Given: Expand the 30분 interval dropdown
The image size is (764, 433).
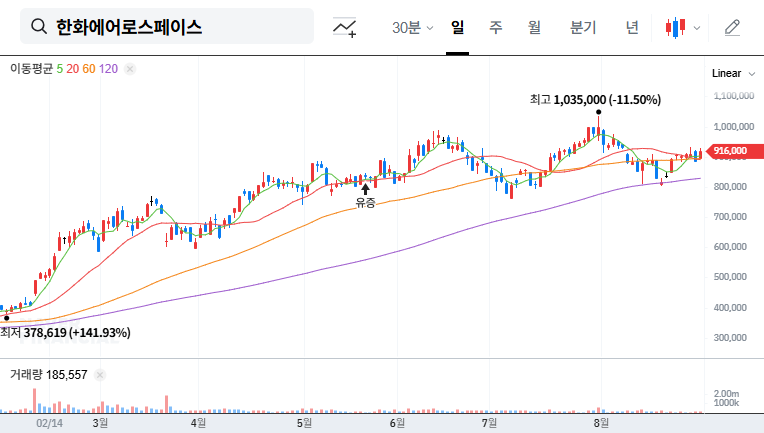Looking at the screenshot, I should click(x=412, y=28).
